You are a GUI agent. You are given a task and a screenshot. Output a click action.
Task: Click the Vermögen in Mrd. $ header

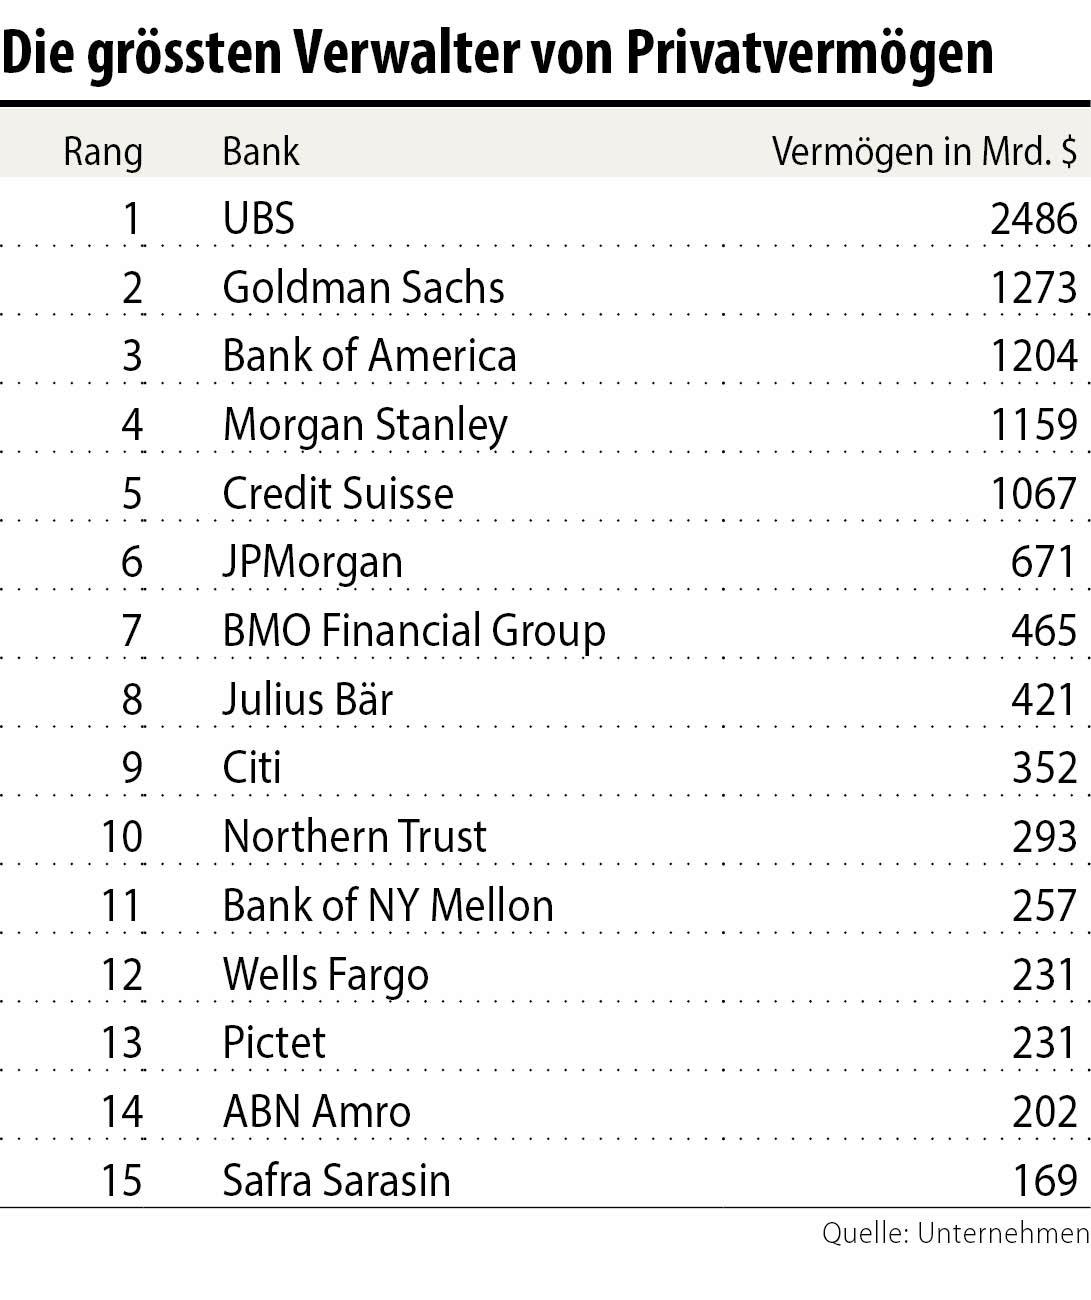924,152
